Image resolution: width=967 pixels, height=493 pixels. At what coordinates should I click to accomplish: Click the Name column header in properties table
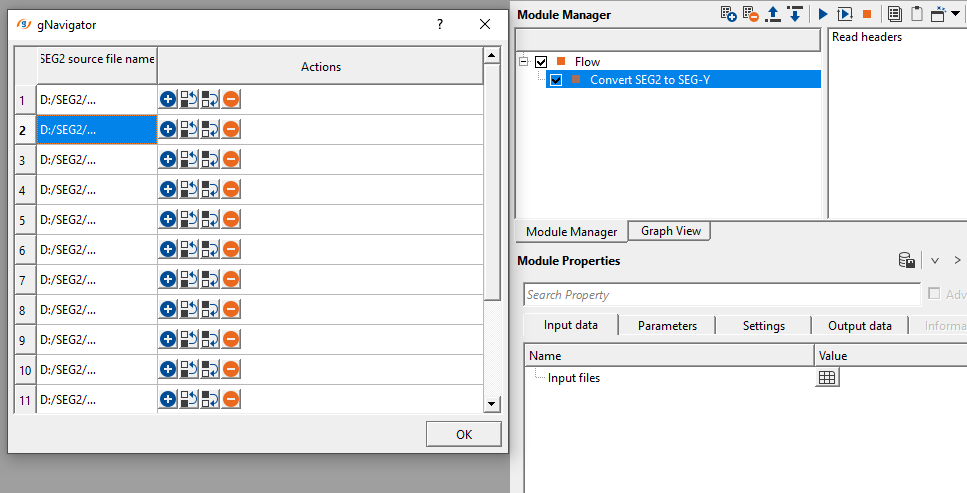point(669,355)
